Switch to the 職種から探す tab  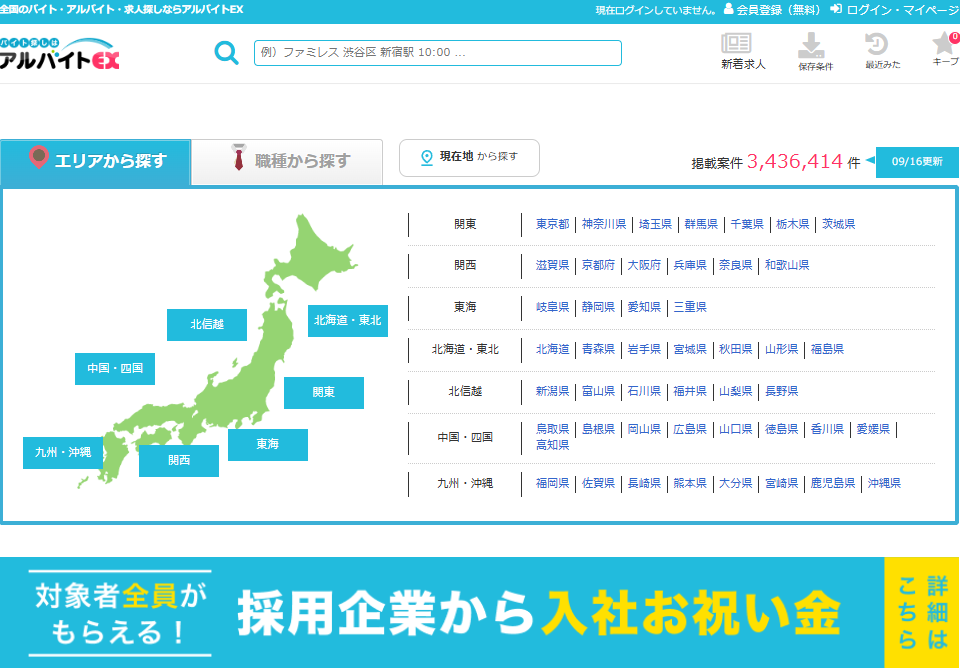coord(287,161)
